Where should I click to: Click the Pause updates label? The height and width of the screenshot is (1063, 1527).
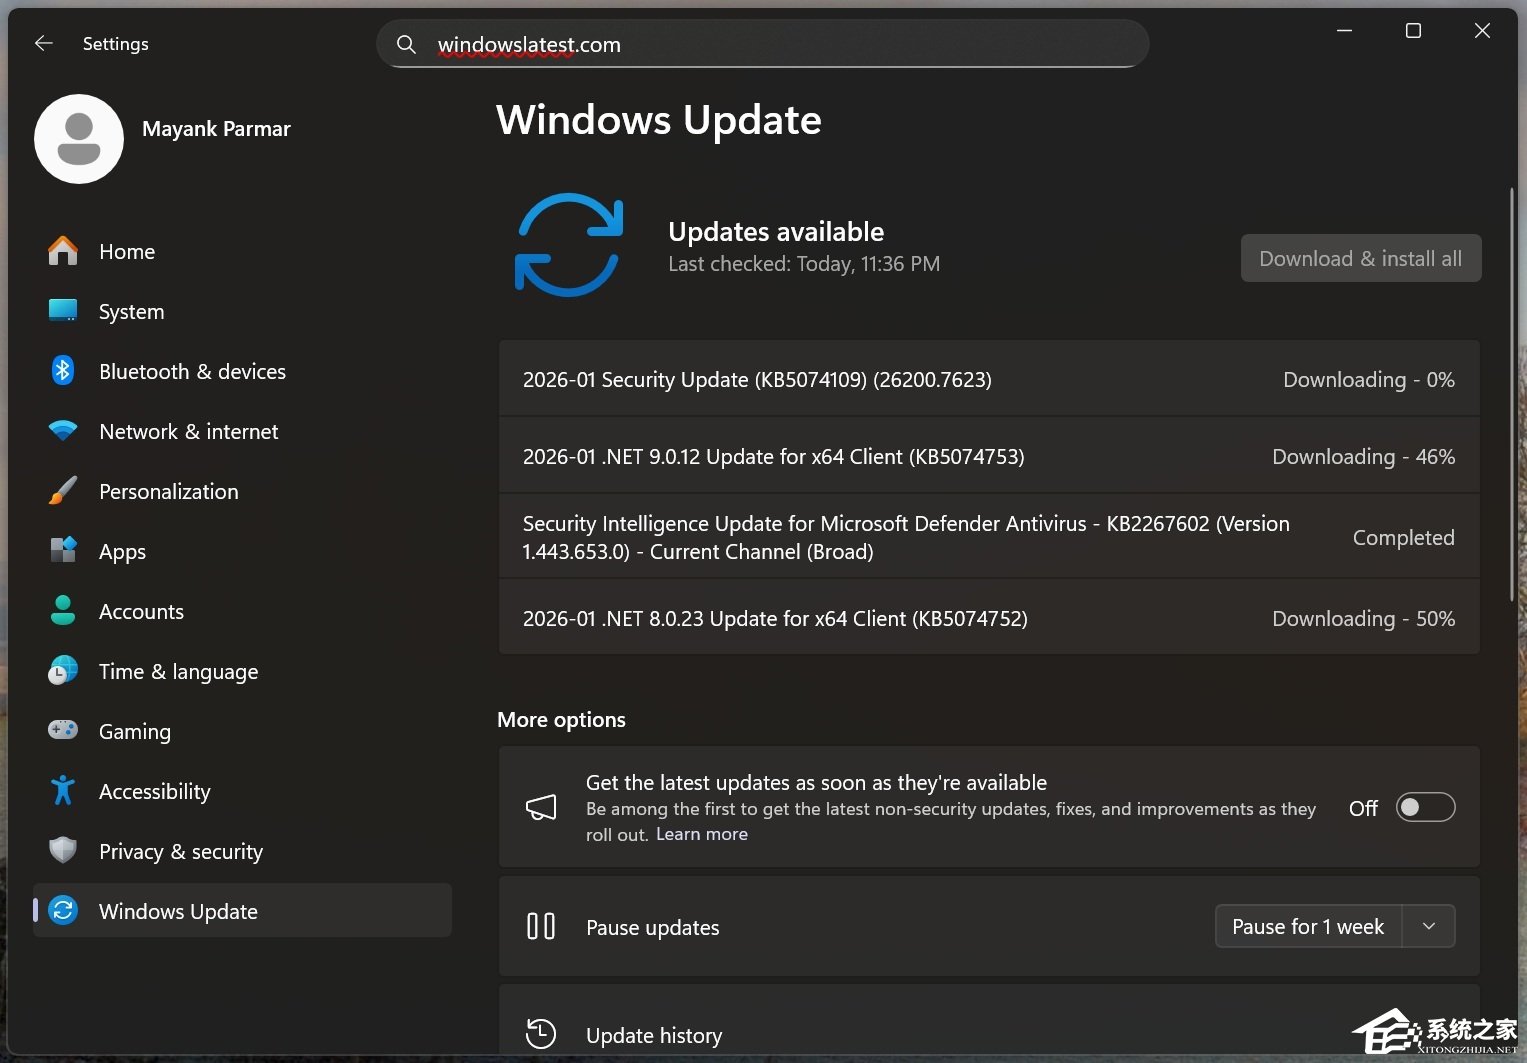pos(653,927)
